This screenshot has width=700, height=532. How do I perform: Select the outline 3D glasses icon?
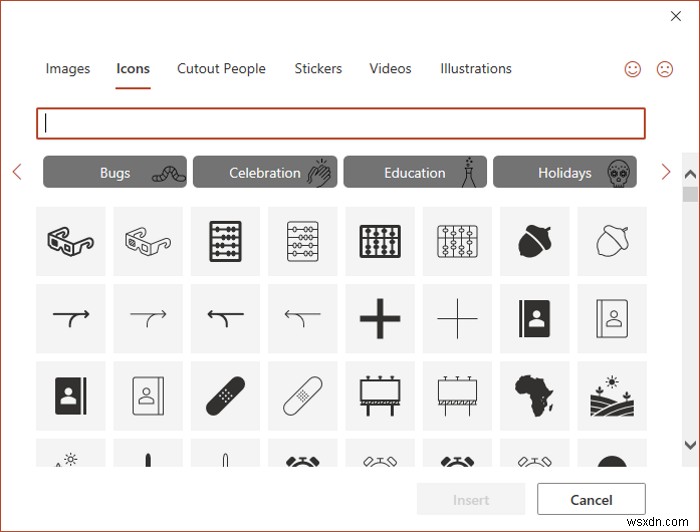pyautogui.click(x=148, y=241)
